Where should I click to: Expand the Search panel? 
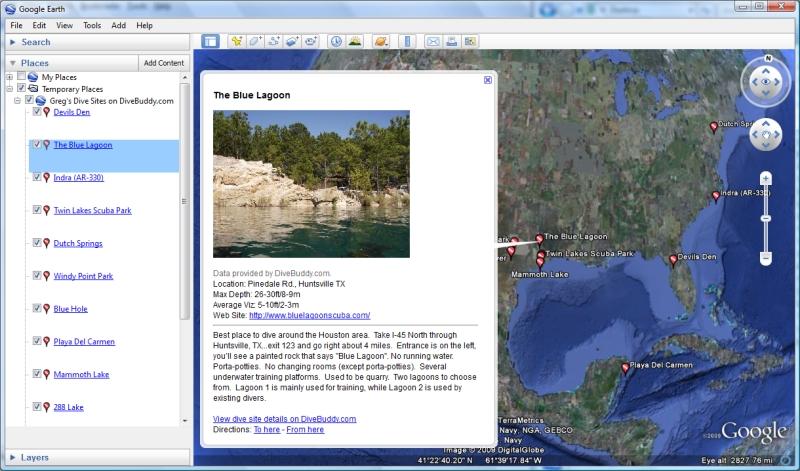pos(13,42)
